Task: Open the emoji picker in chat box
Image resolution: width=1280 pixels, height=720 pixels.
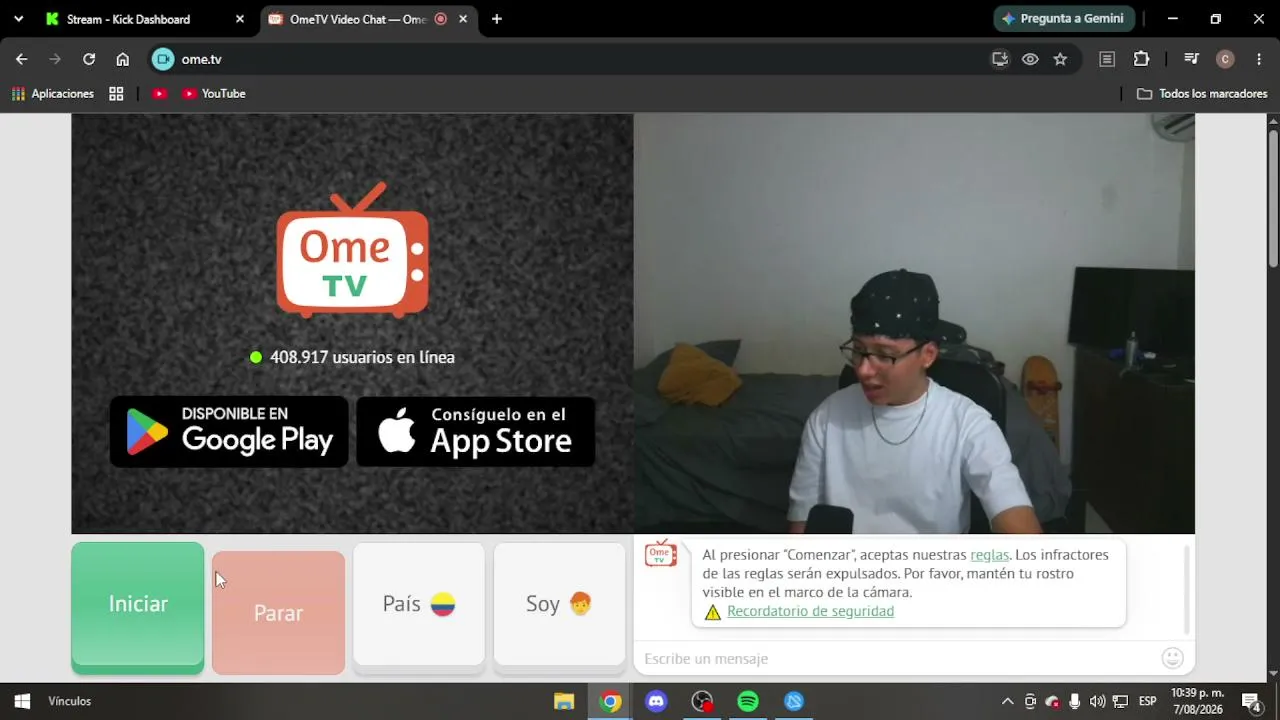Action: pos(1173,658)
